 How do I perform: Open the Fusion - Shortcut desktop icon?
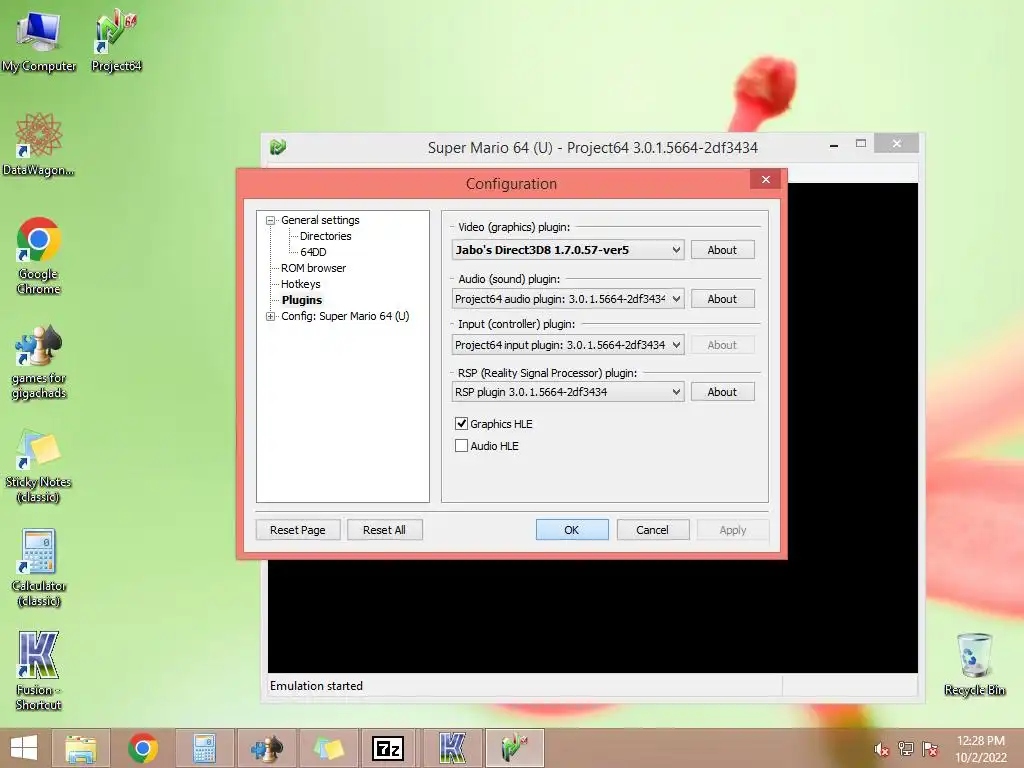(39, 671)
